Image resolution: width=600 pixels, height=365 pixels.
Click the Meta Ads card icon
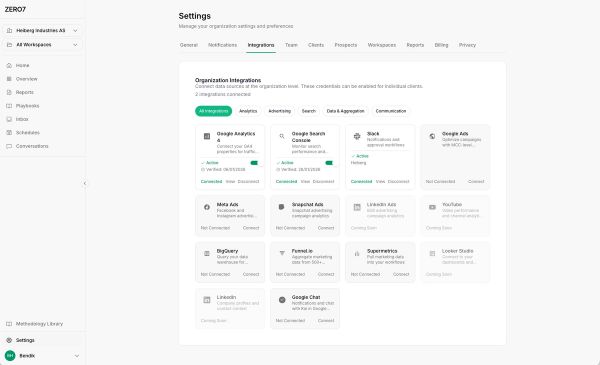207,207
